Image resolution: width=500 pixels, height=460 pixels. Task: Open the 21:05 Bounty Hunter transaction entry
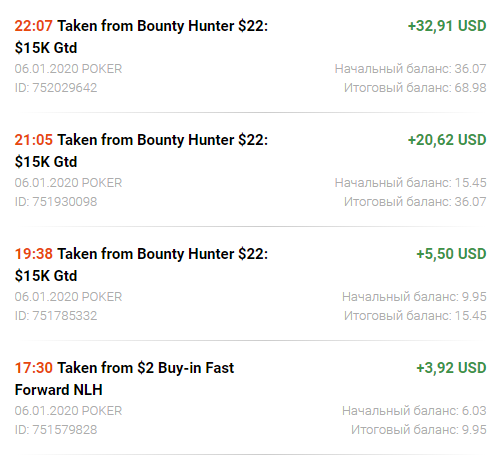tap(250, 171)
